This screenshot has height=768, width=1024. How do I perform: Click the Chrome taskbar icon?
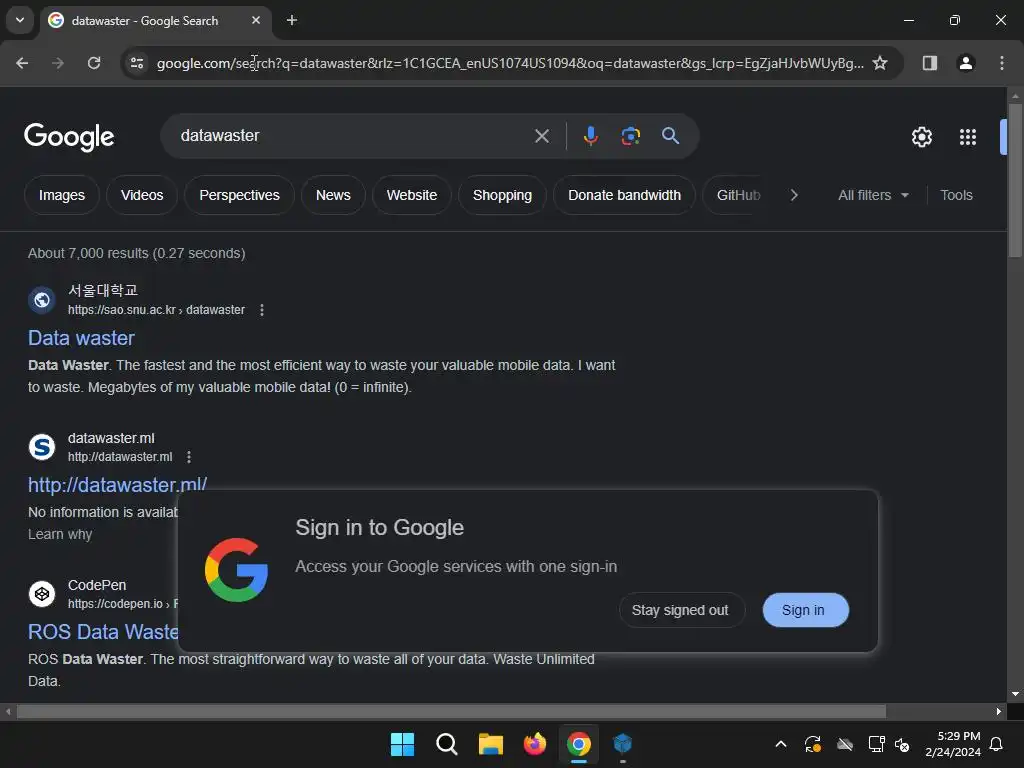coord(579,744)
